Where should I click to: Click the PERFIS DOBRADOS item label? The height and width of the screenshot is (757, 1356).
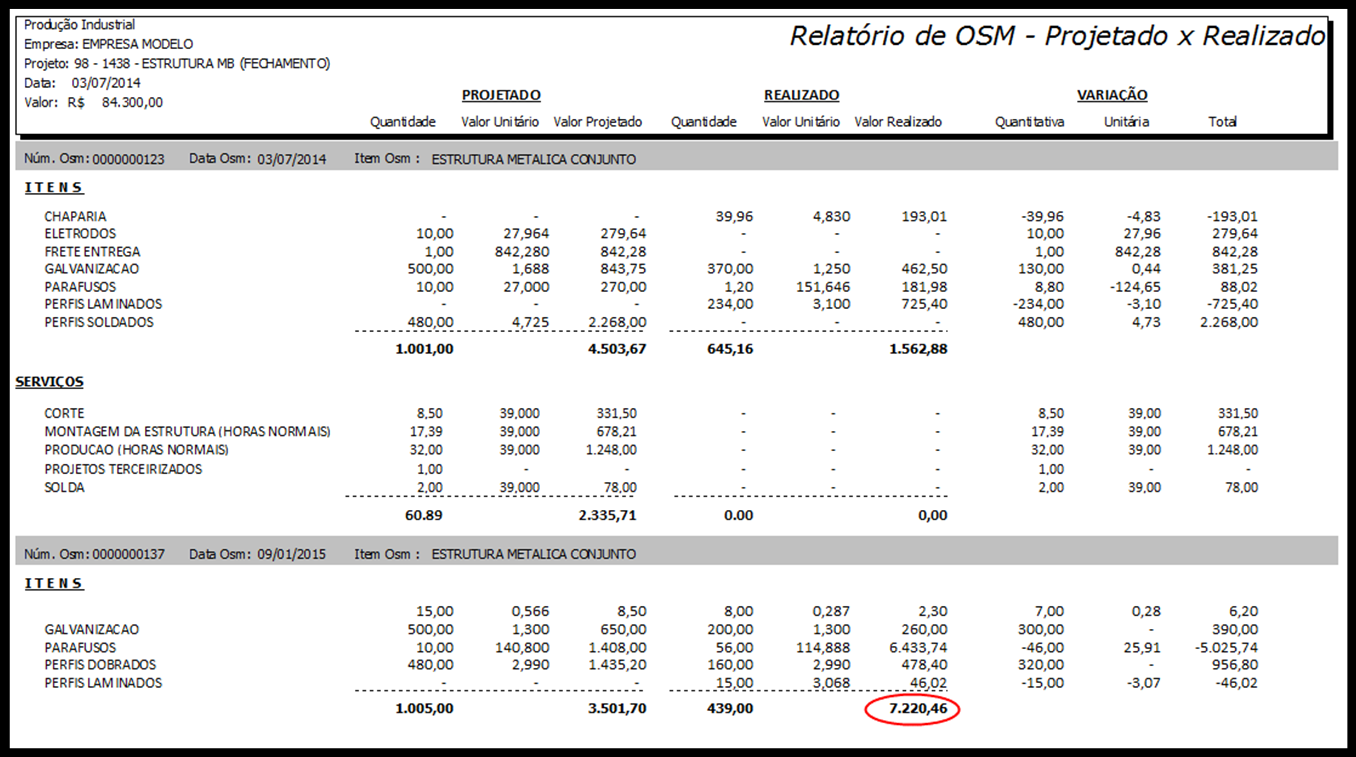click(x=100, y=665)
